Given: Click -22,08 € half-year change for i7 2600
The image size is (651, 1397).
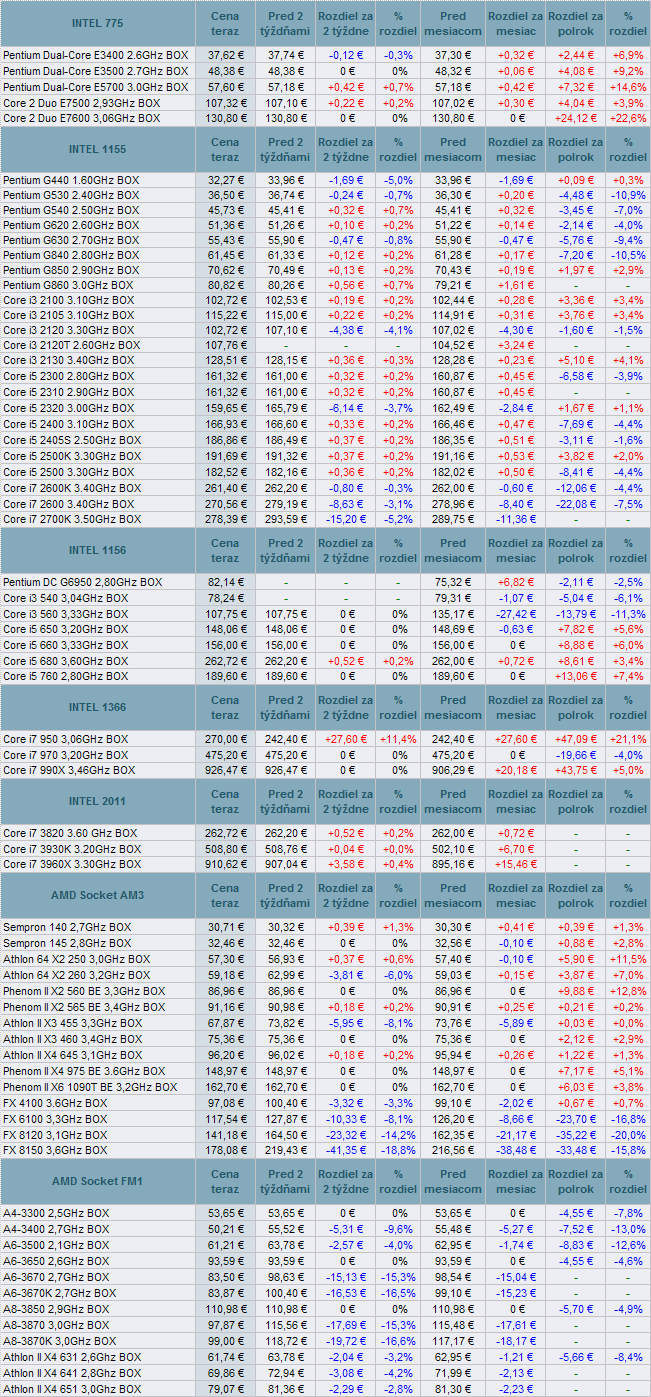Looking at the screenshot, I should pyautogui.click(x=575, y=504).
